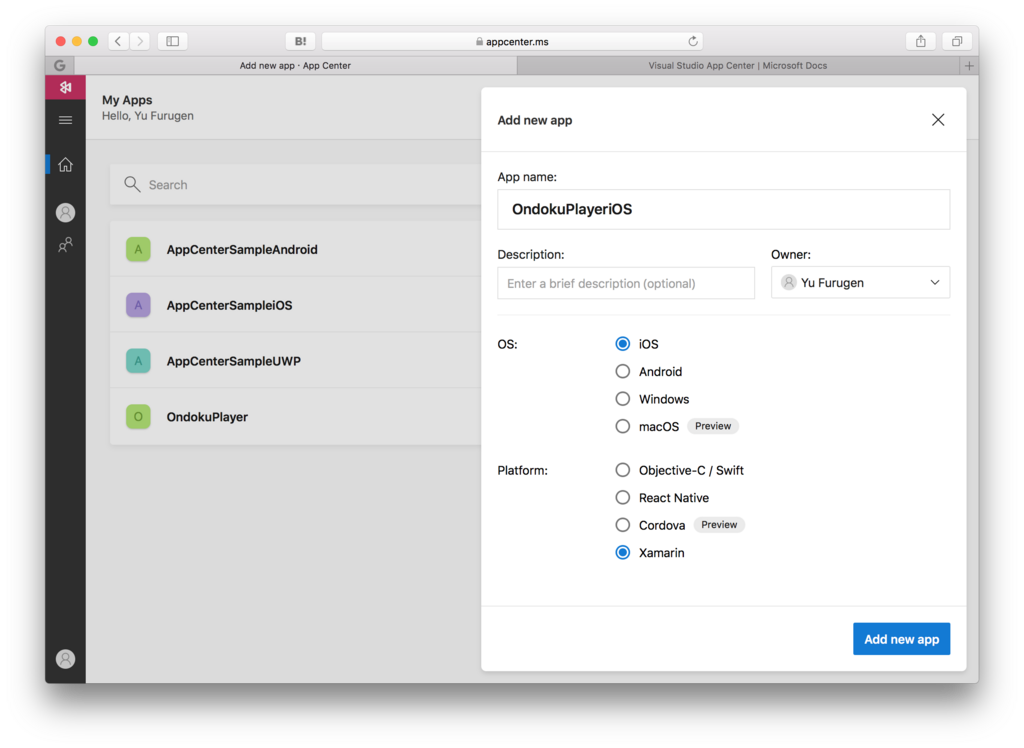Expand the Owner dropdown
1024x748 pixels.
[x=860, y=283]
